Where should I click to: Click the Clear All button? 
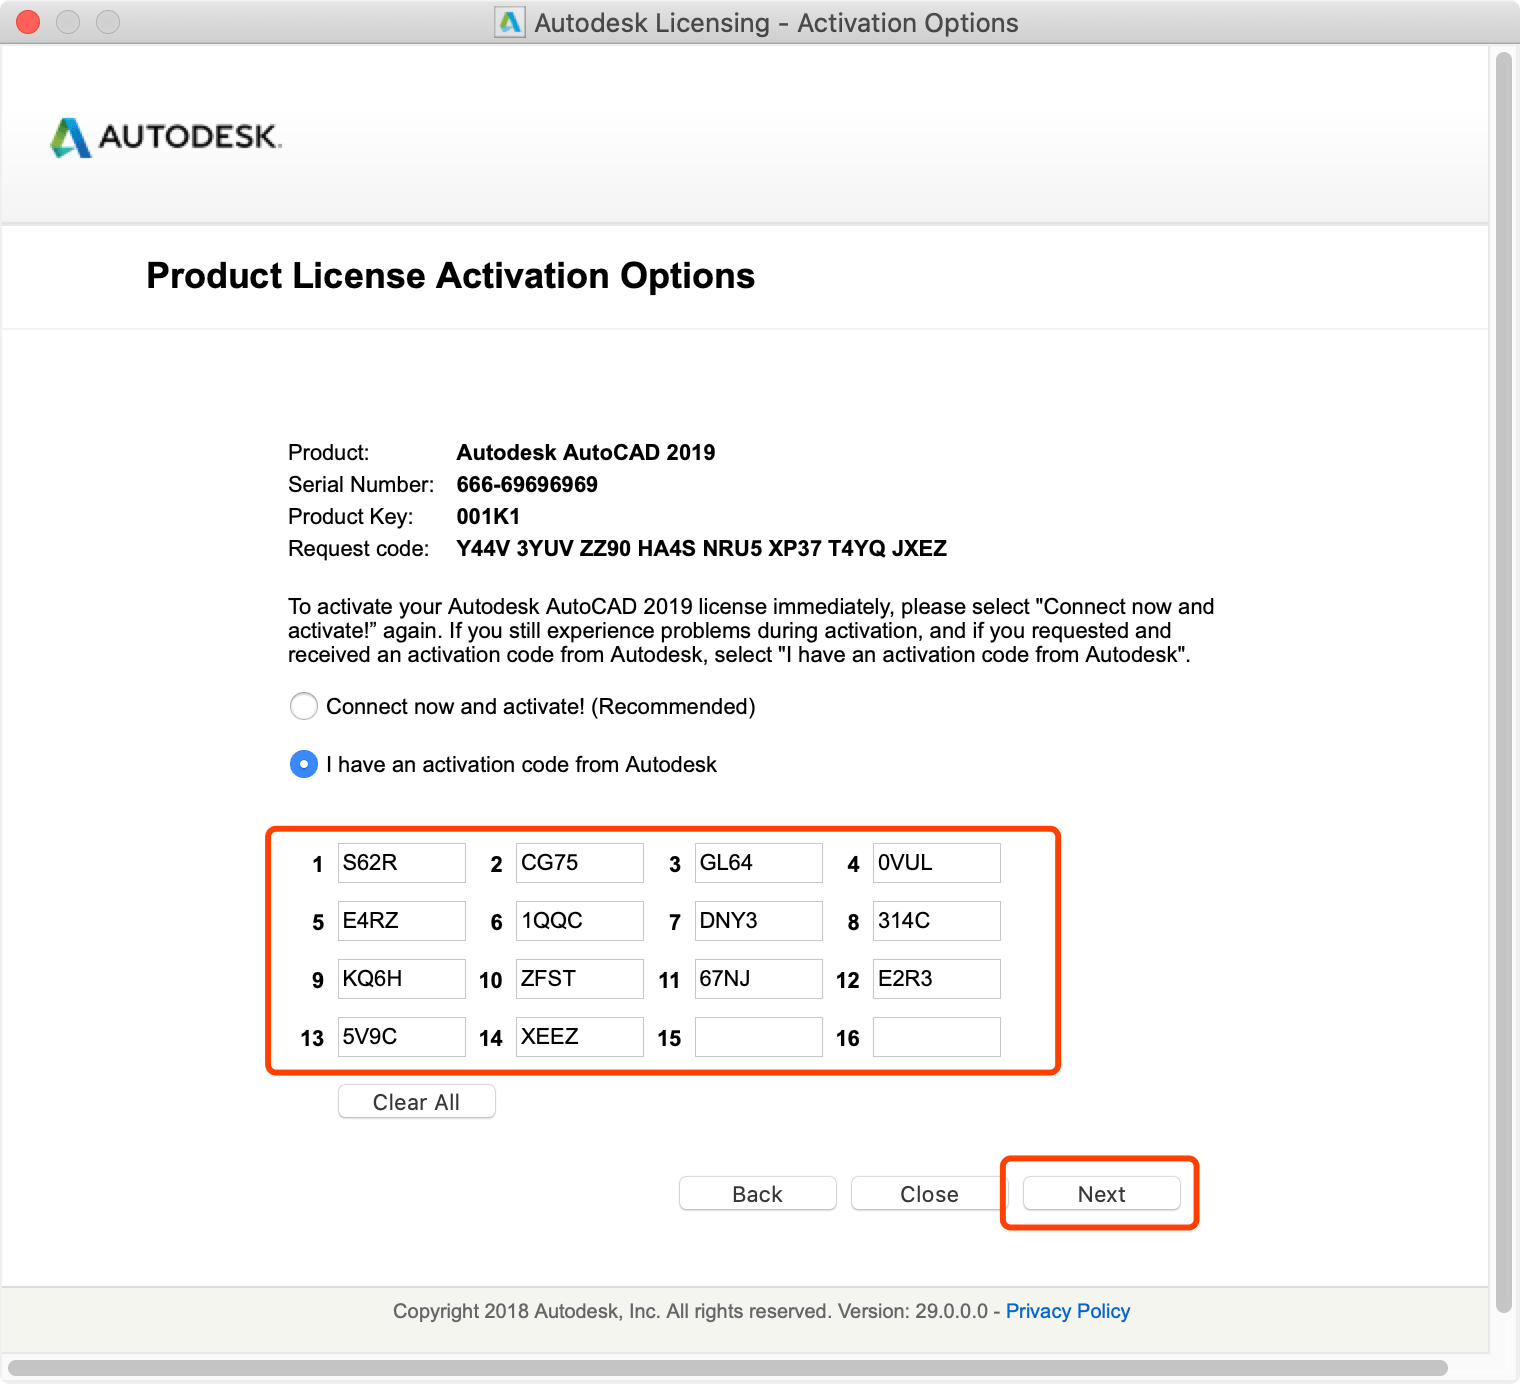[416, 1101]
